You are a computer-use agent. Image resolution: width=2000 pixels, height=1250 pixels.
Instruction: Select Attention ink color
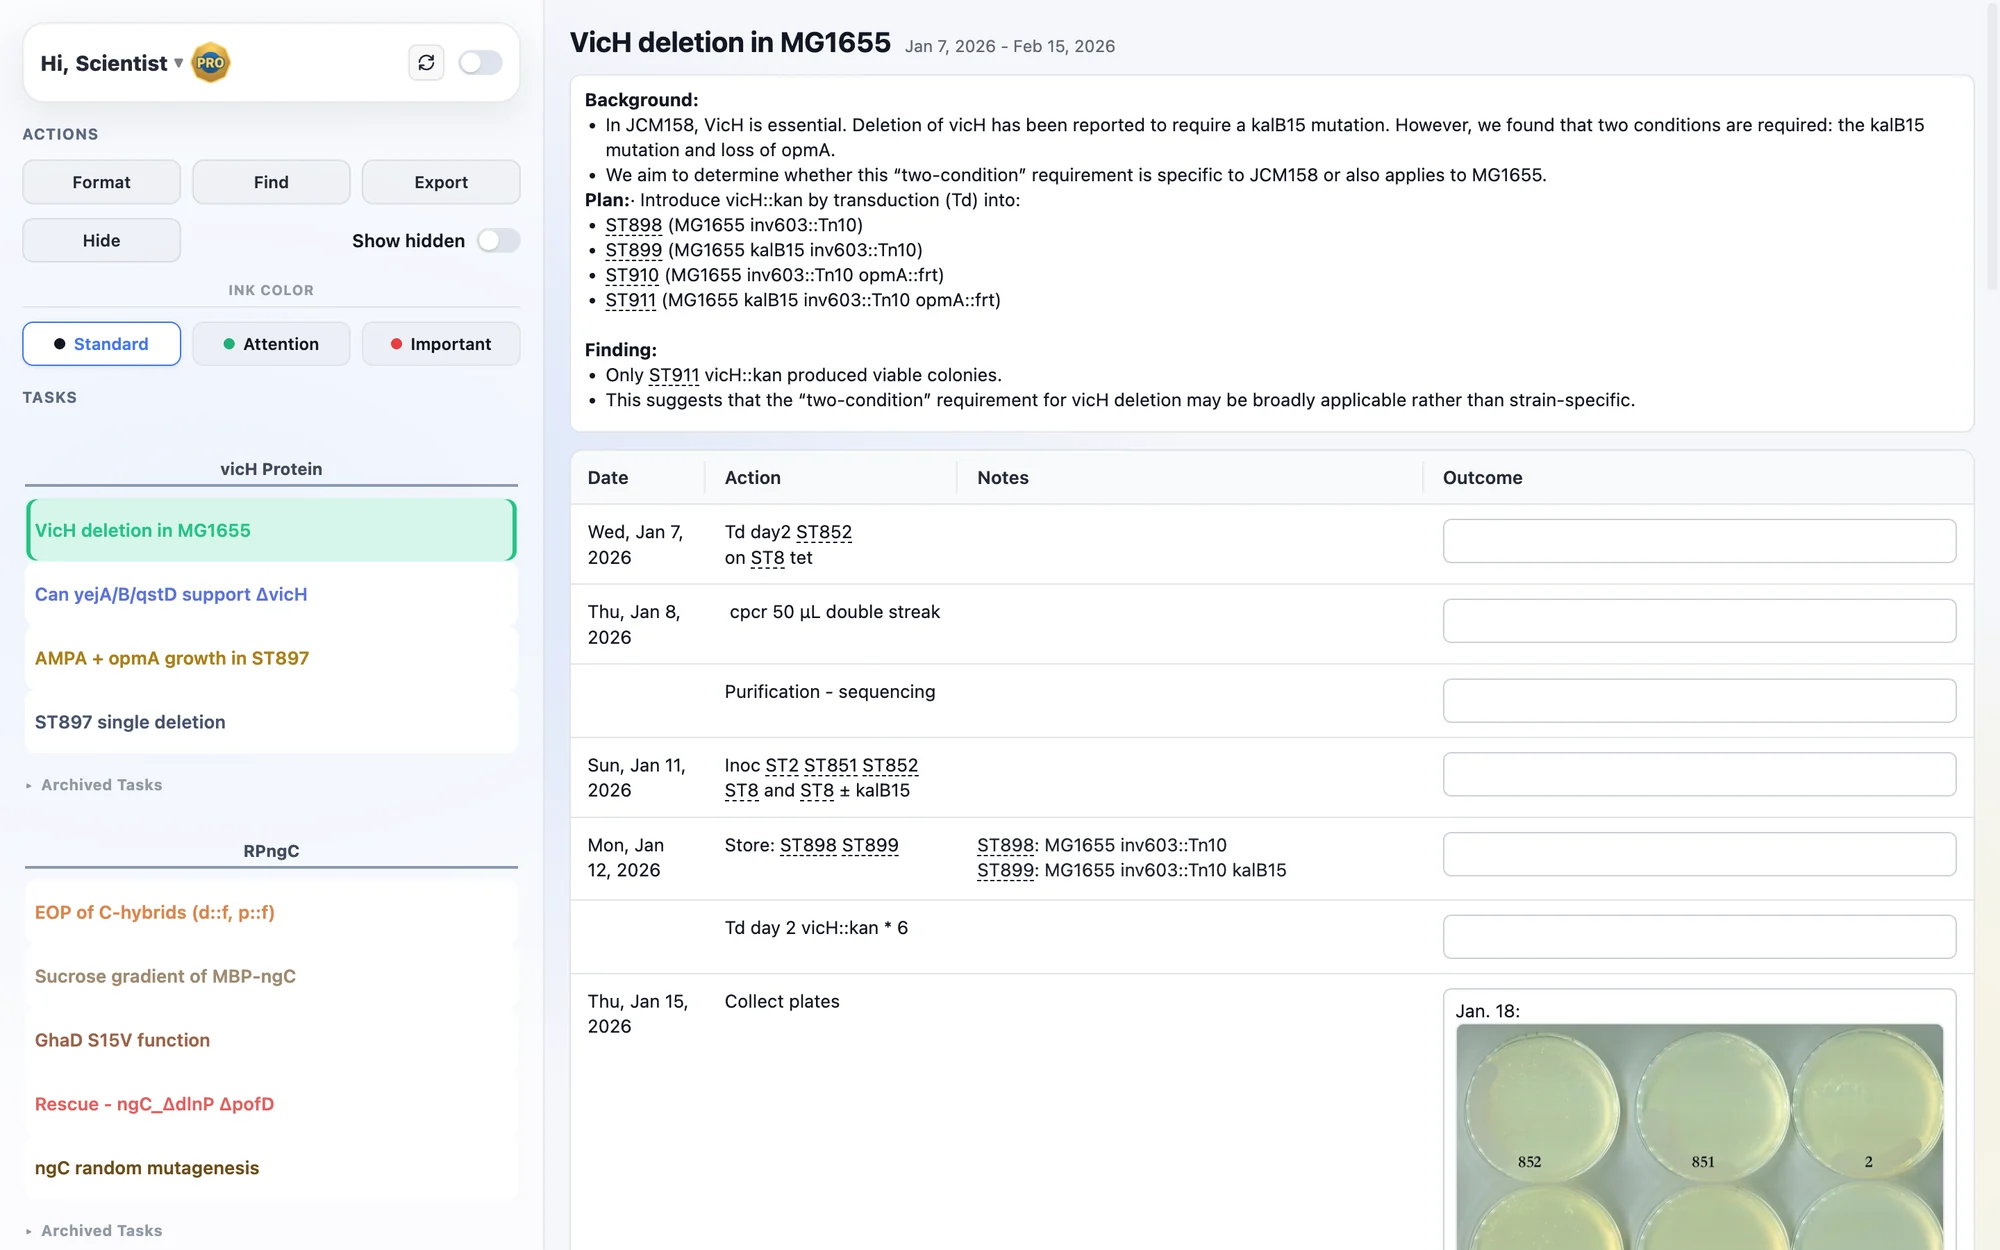271,344
